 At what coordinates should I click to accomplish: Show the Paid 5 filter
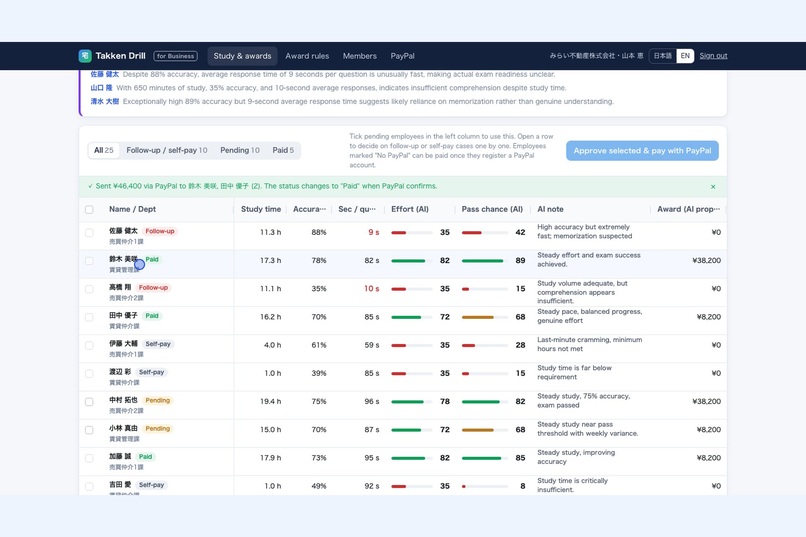(x=283, y=150)
